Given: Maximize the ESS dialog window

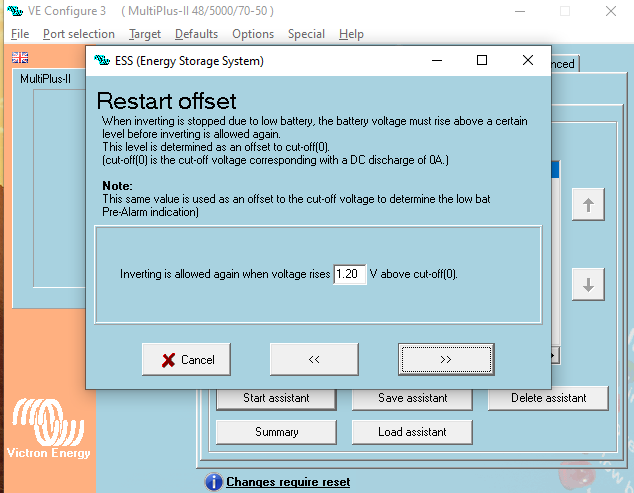Looking at the screenshot, I should click(482, 61).
